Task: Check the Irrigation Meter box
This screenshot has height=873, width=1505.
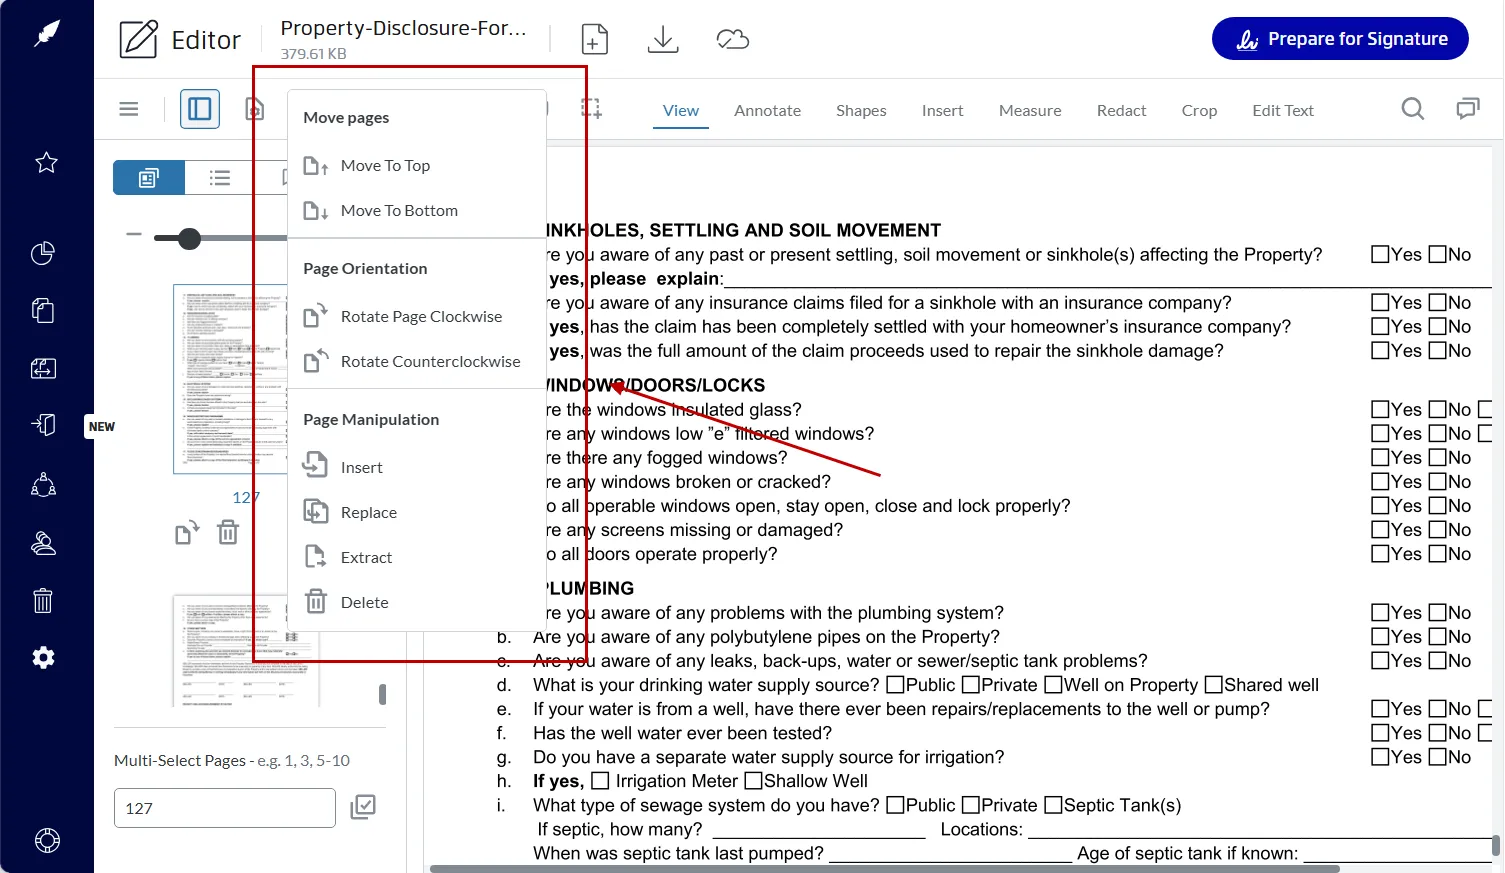Action: 600,781
